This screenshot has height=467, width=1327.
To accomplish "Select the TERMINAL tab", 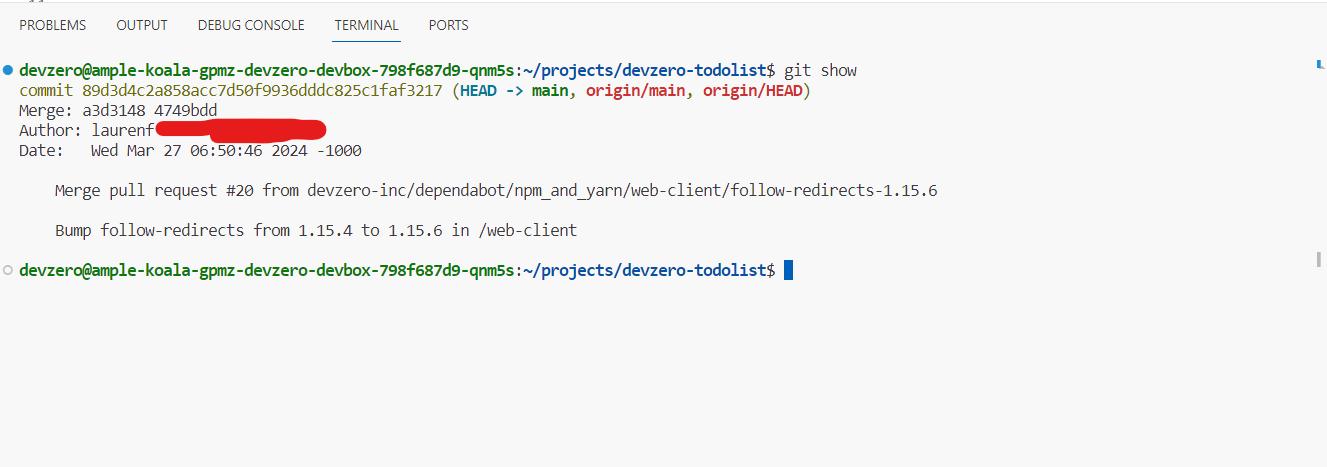I will pyautogui.click(x=367, y=25).
